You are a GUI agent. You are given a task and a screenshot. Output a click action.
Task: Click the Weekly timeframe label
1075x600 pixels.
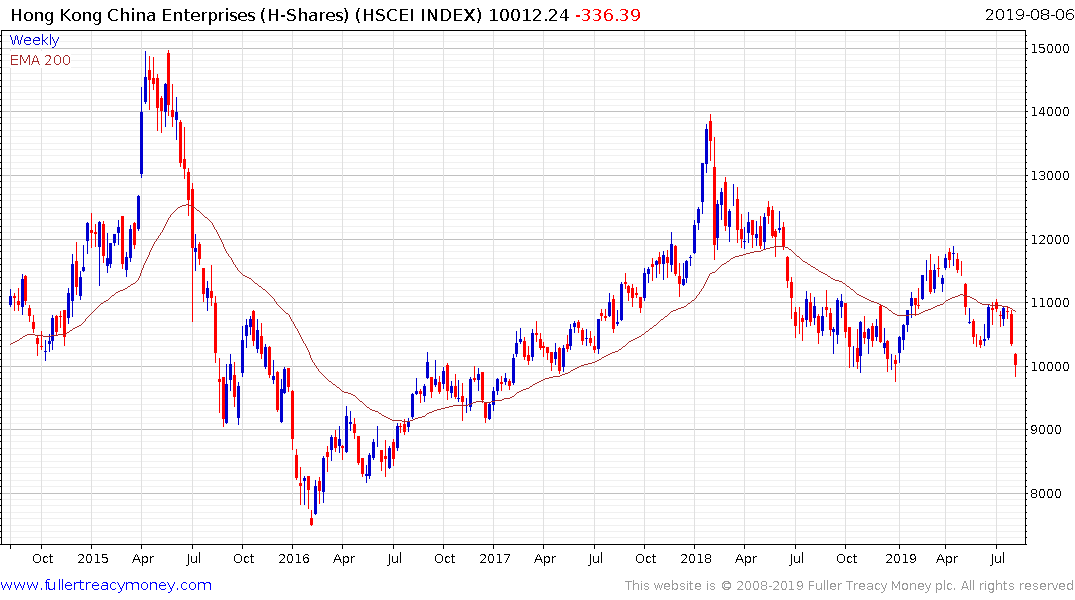34,40
